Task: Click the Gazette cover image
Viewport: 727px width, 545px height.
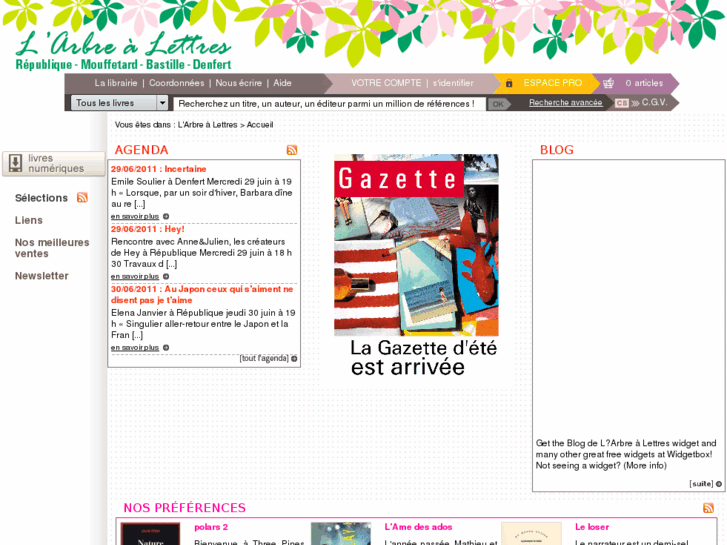Action: (416, 245)
